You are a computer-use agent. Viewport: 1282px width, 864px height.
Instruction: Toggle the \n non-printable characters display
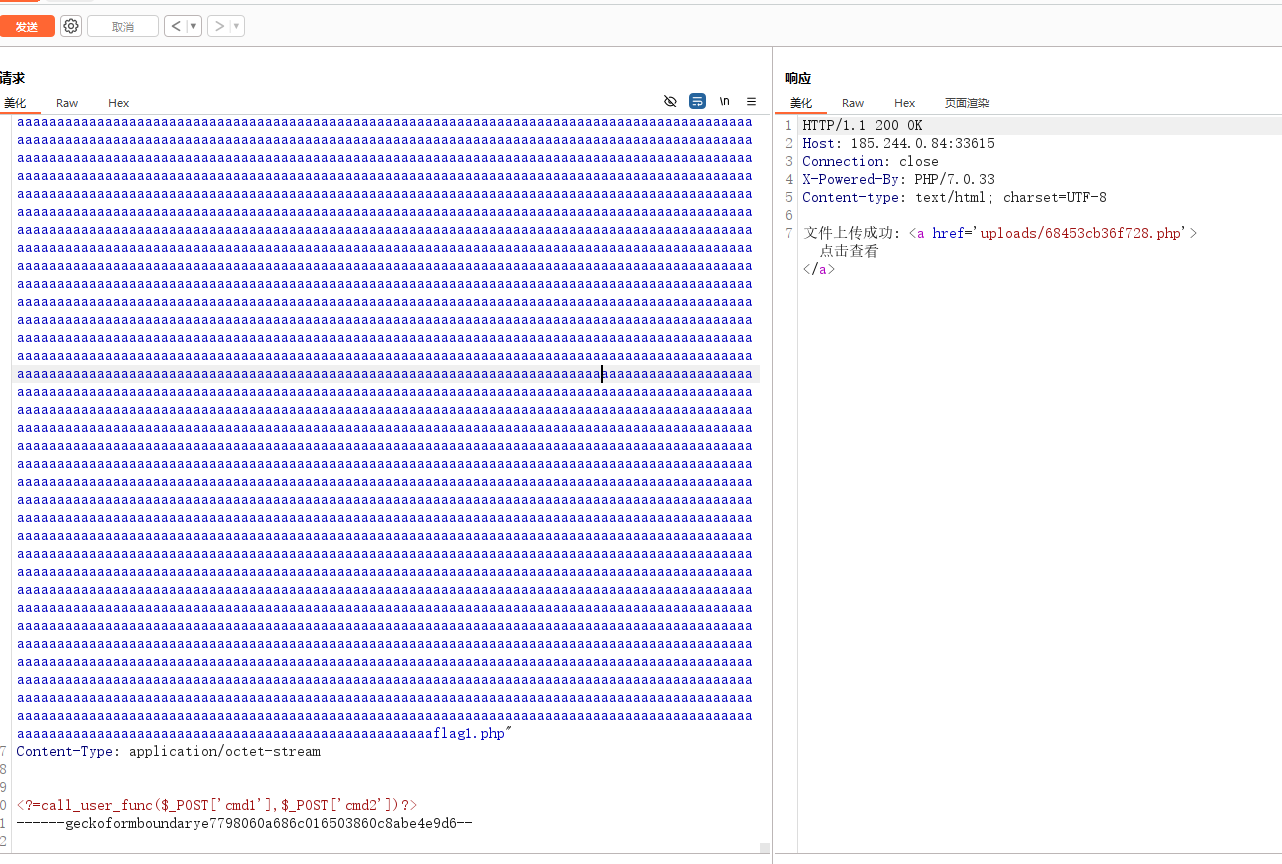click(725, 101)
